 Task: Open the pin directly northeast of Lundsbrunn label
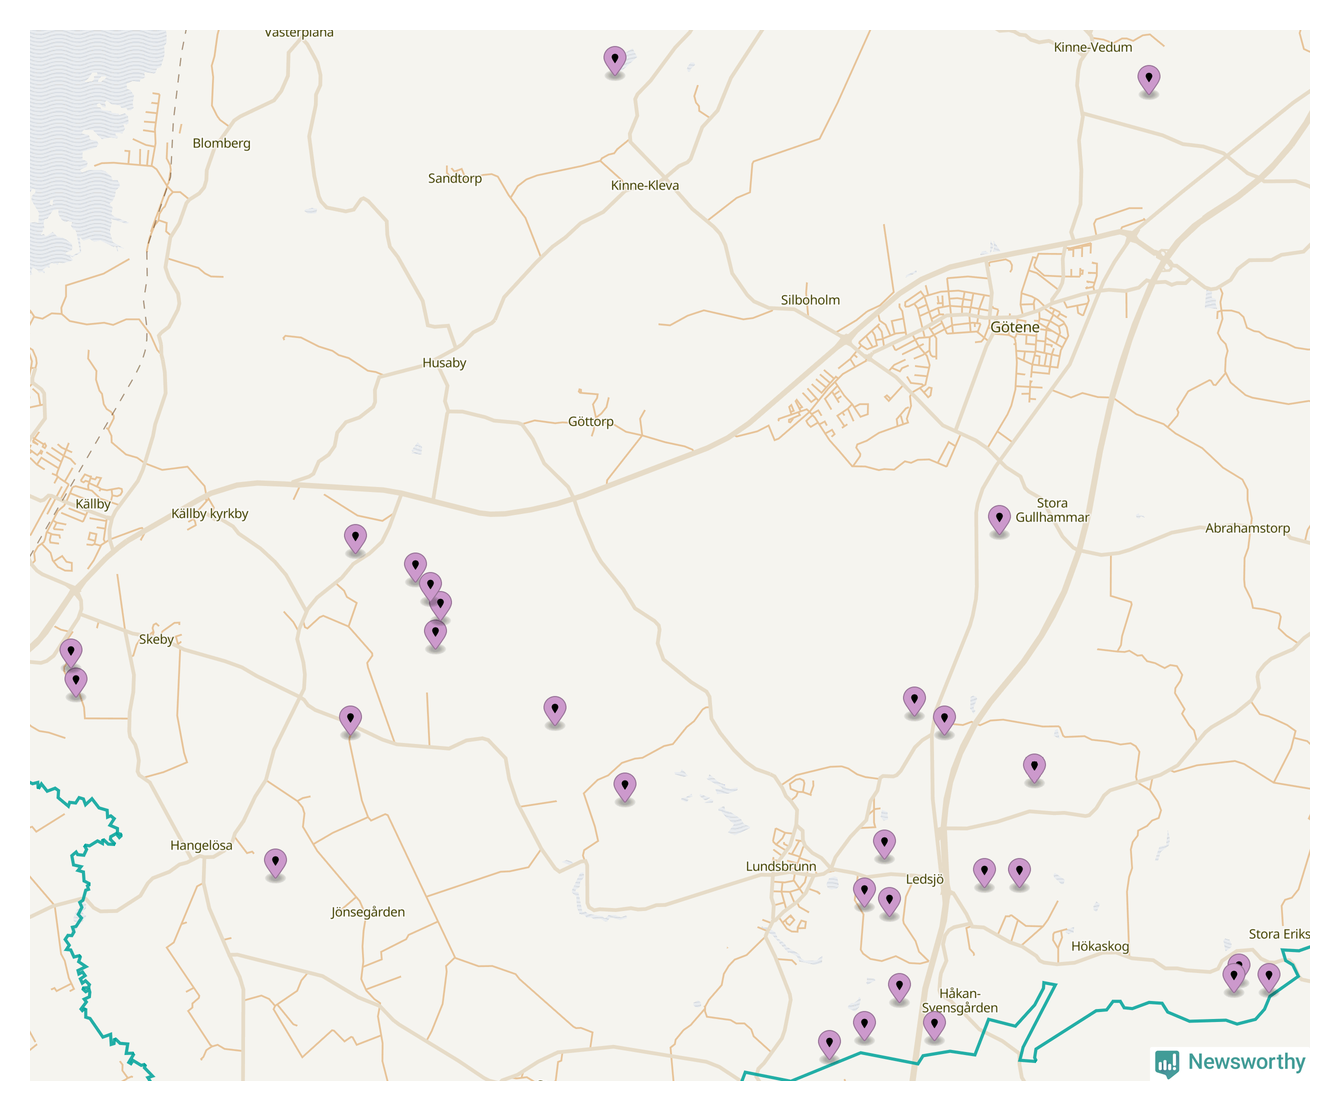(x=884, y=843)
